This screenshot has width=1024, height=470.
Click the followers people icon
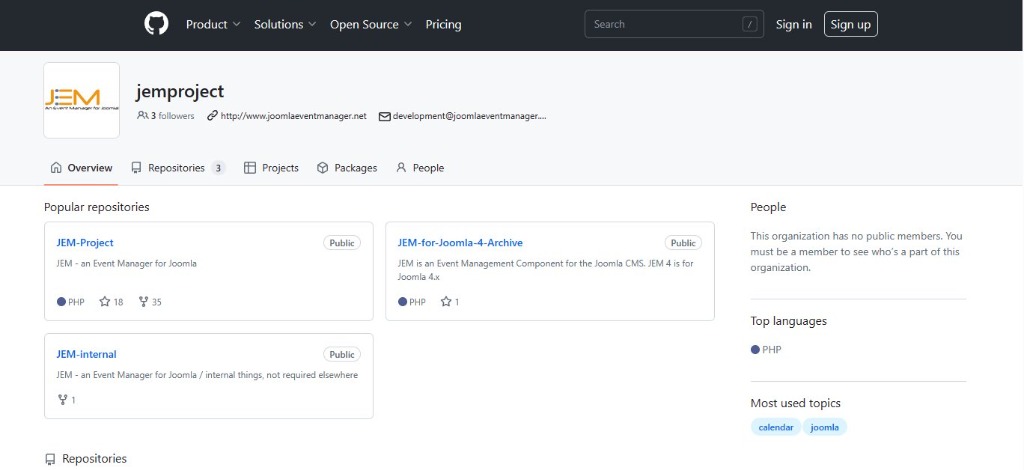coord(142,116)
